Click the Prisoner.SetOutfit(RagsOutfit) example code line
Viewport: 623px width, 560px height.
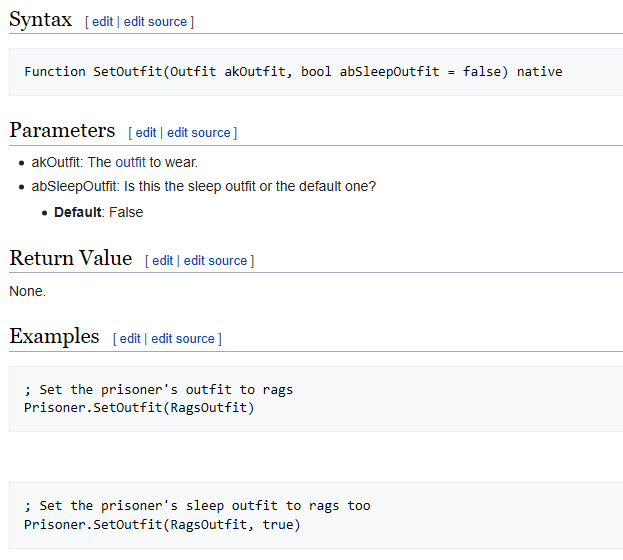tap(139, 407)
